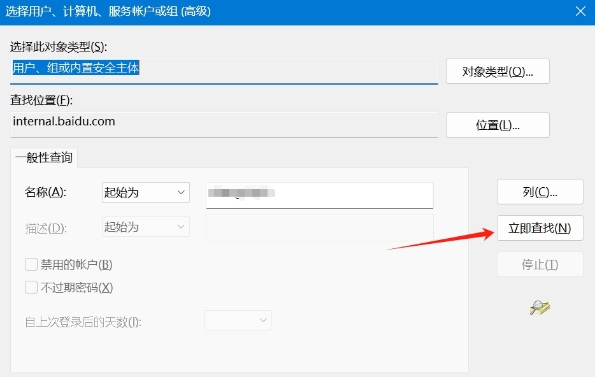Expand the 描述 起始为 dropdown
The height and width of the screenshot is (377, 595).
[x=146, y=227]
